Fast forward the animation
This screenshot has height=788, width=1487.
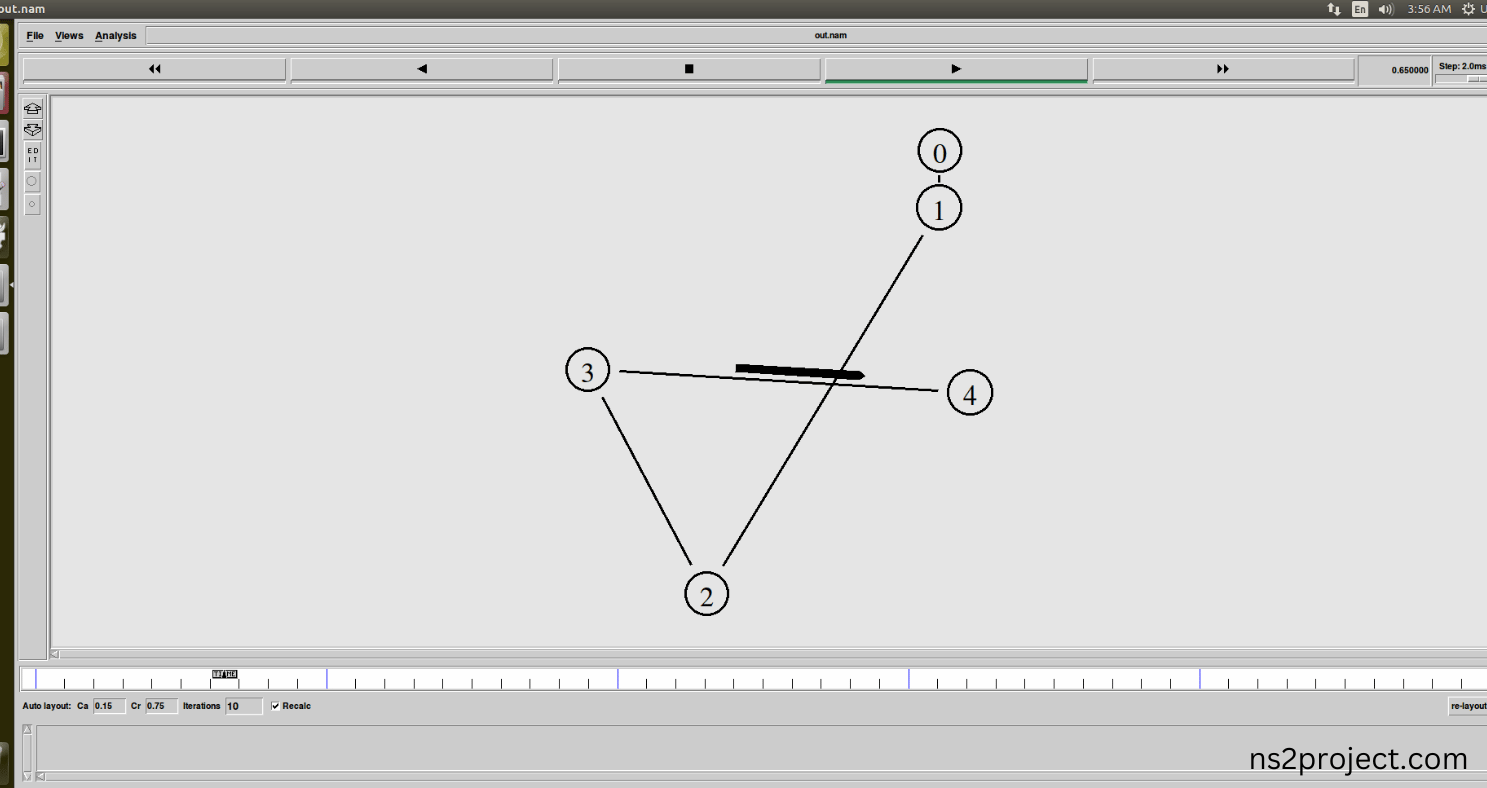pyautogui.click(x=1223, y=69)
